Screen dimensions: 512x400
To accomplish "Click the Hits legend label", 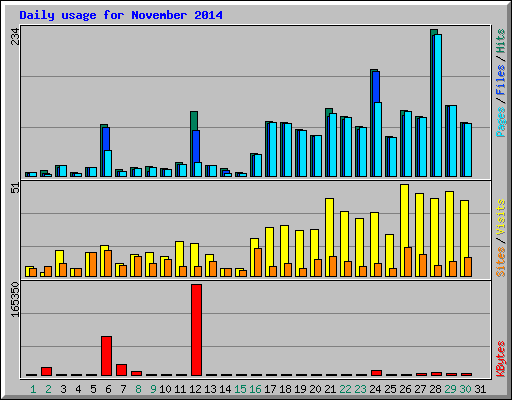I will coord(500,41).
